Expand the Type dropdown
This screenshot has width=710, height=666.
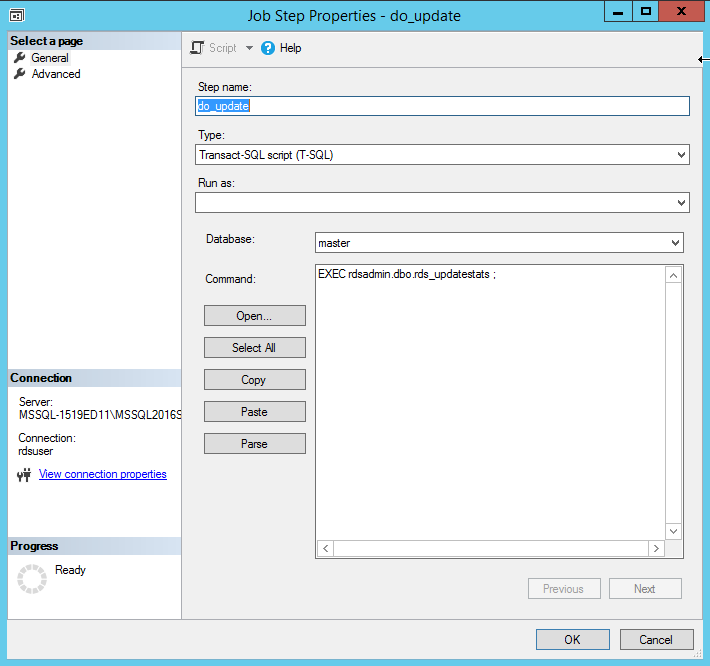681,155
